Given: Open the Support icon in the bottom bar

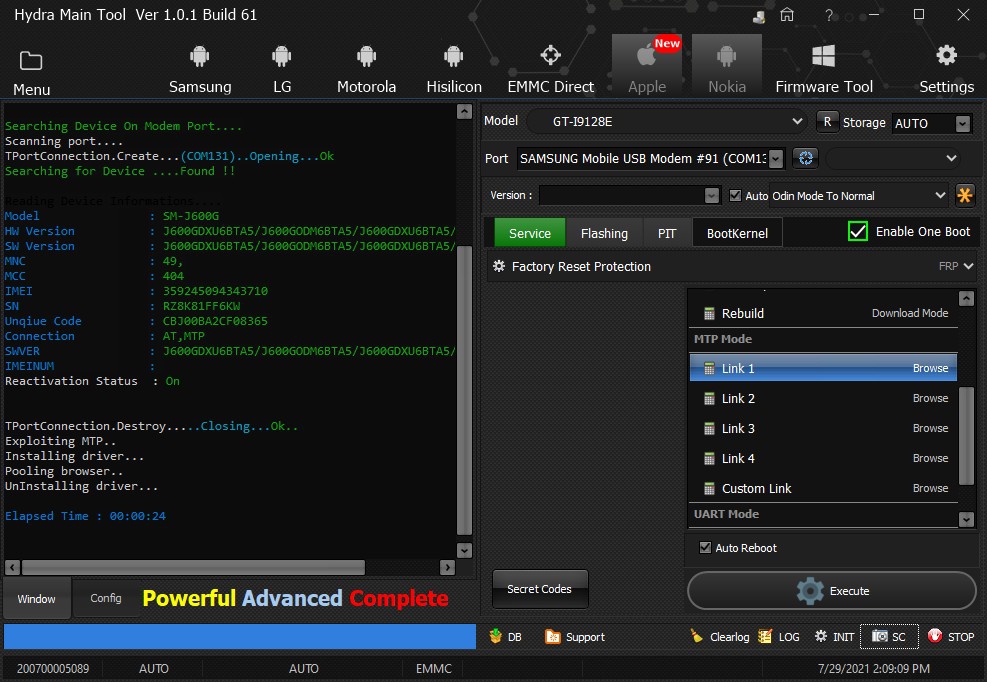Looking at the screenshot, I should pos(553,636).
